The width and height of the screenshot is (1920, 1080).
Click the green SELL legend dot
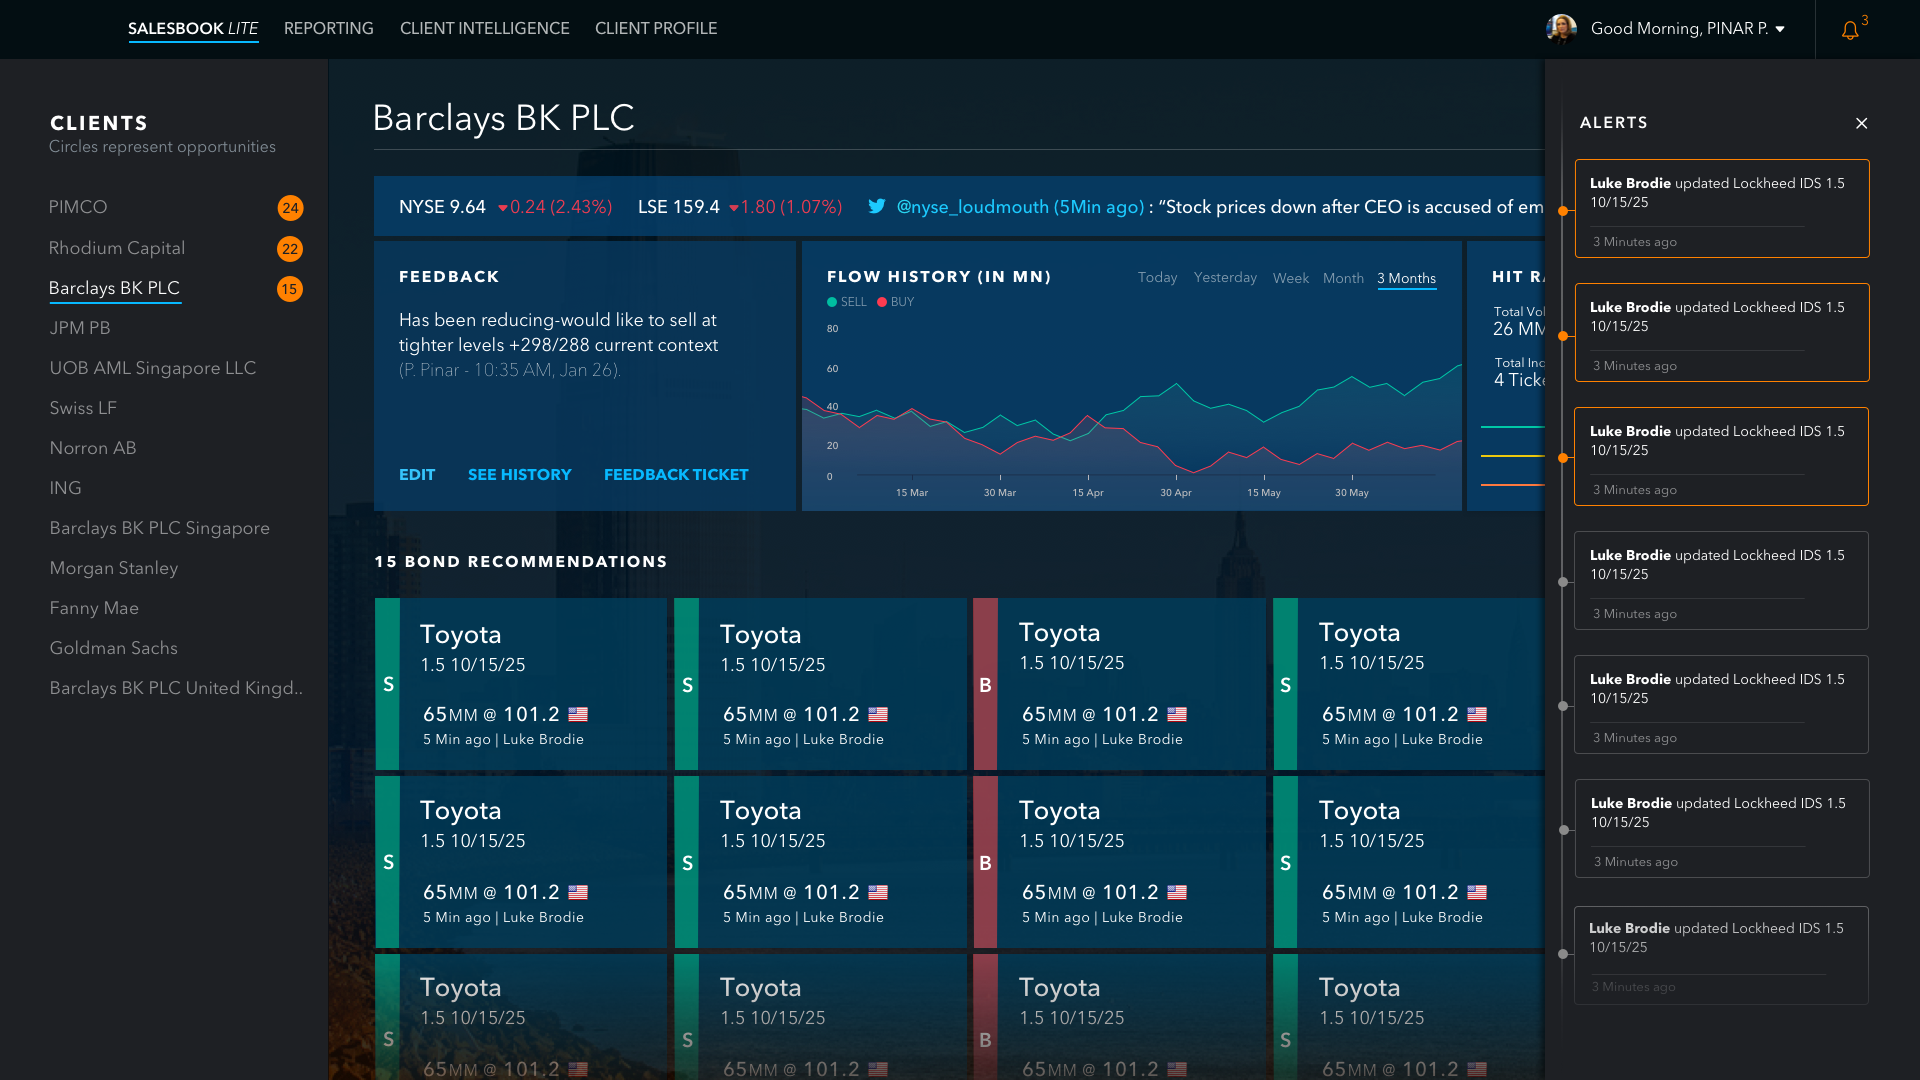[x=832, y=302]
